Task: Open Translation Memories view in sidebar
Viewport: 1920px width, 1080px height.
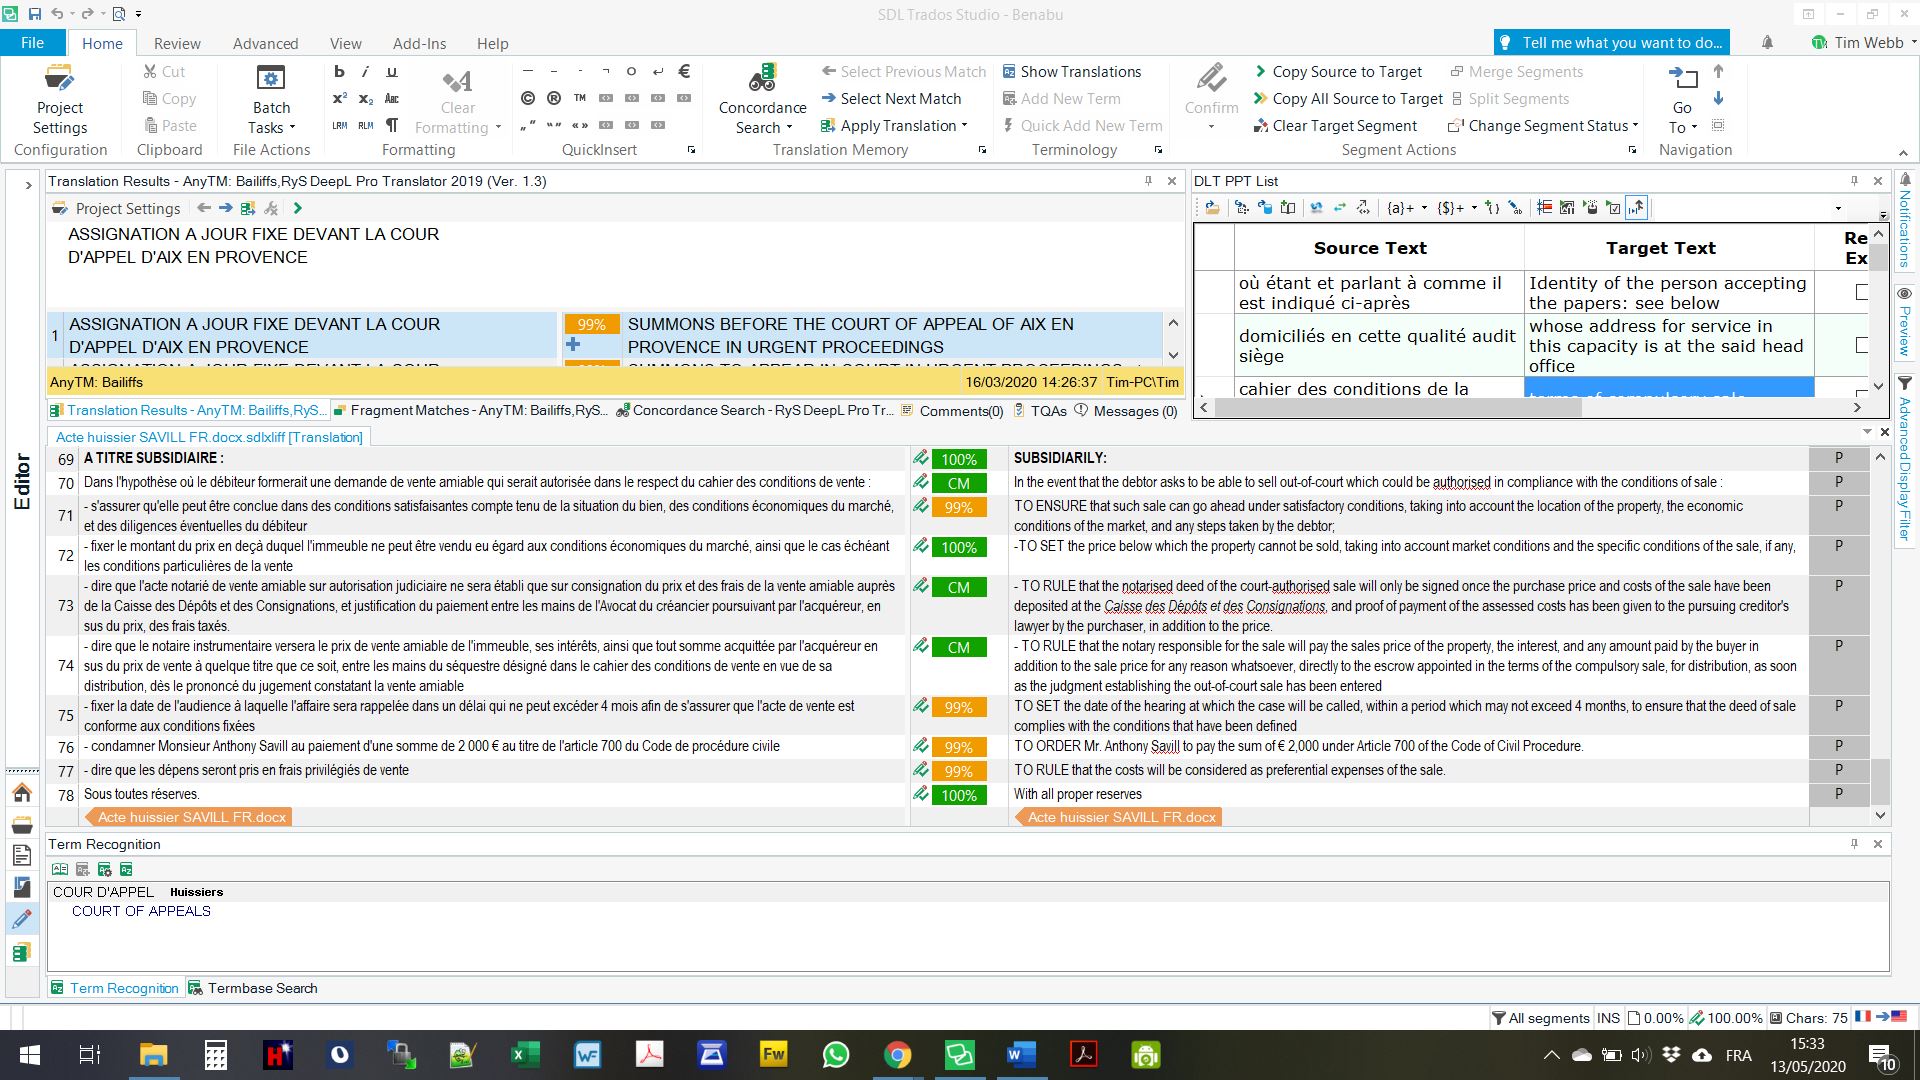Action: (x=21, y=951)
